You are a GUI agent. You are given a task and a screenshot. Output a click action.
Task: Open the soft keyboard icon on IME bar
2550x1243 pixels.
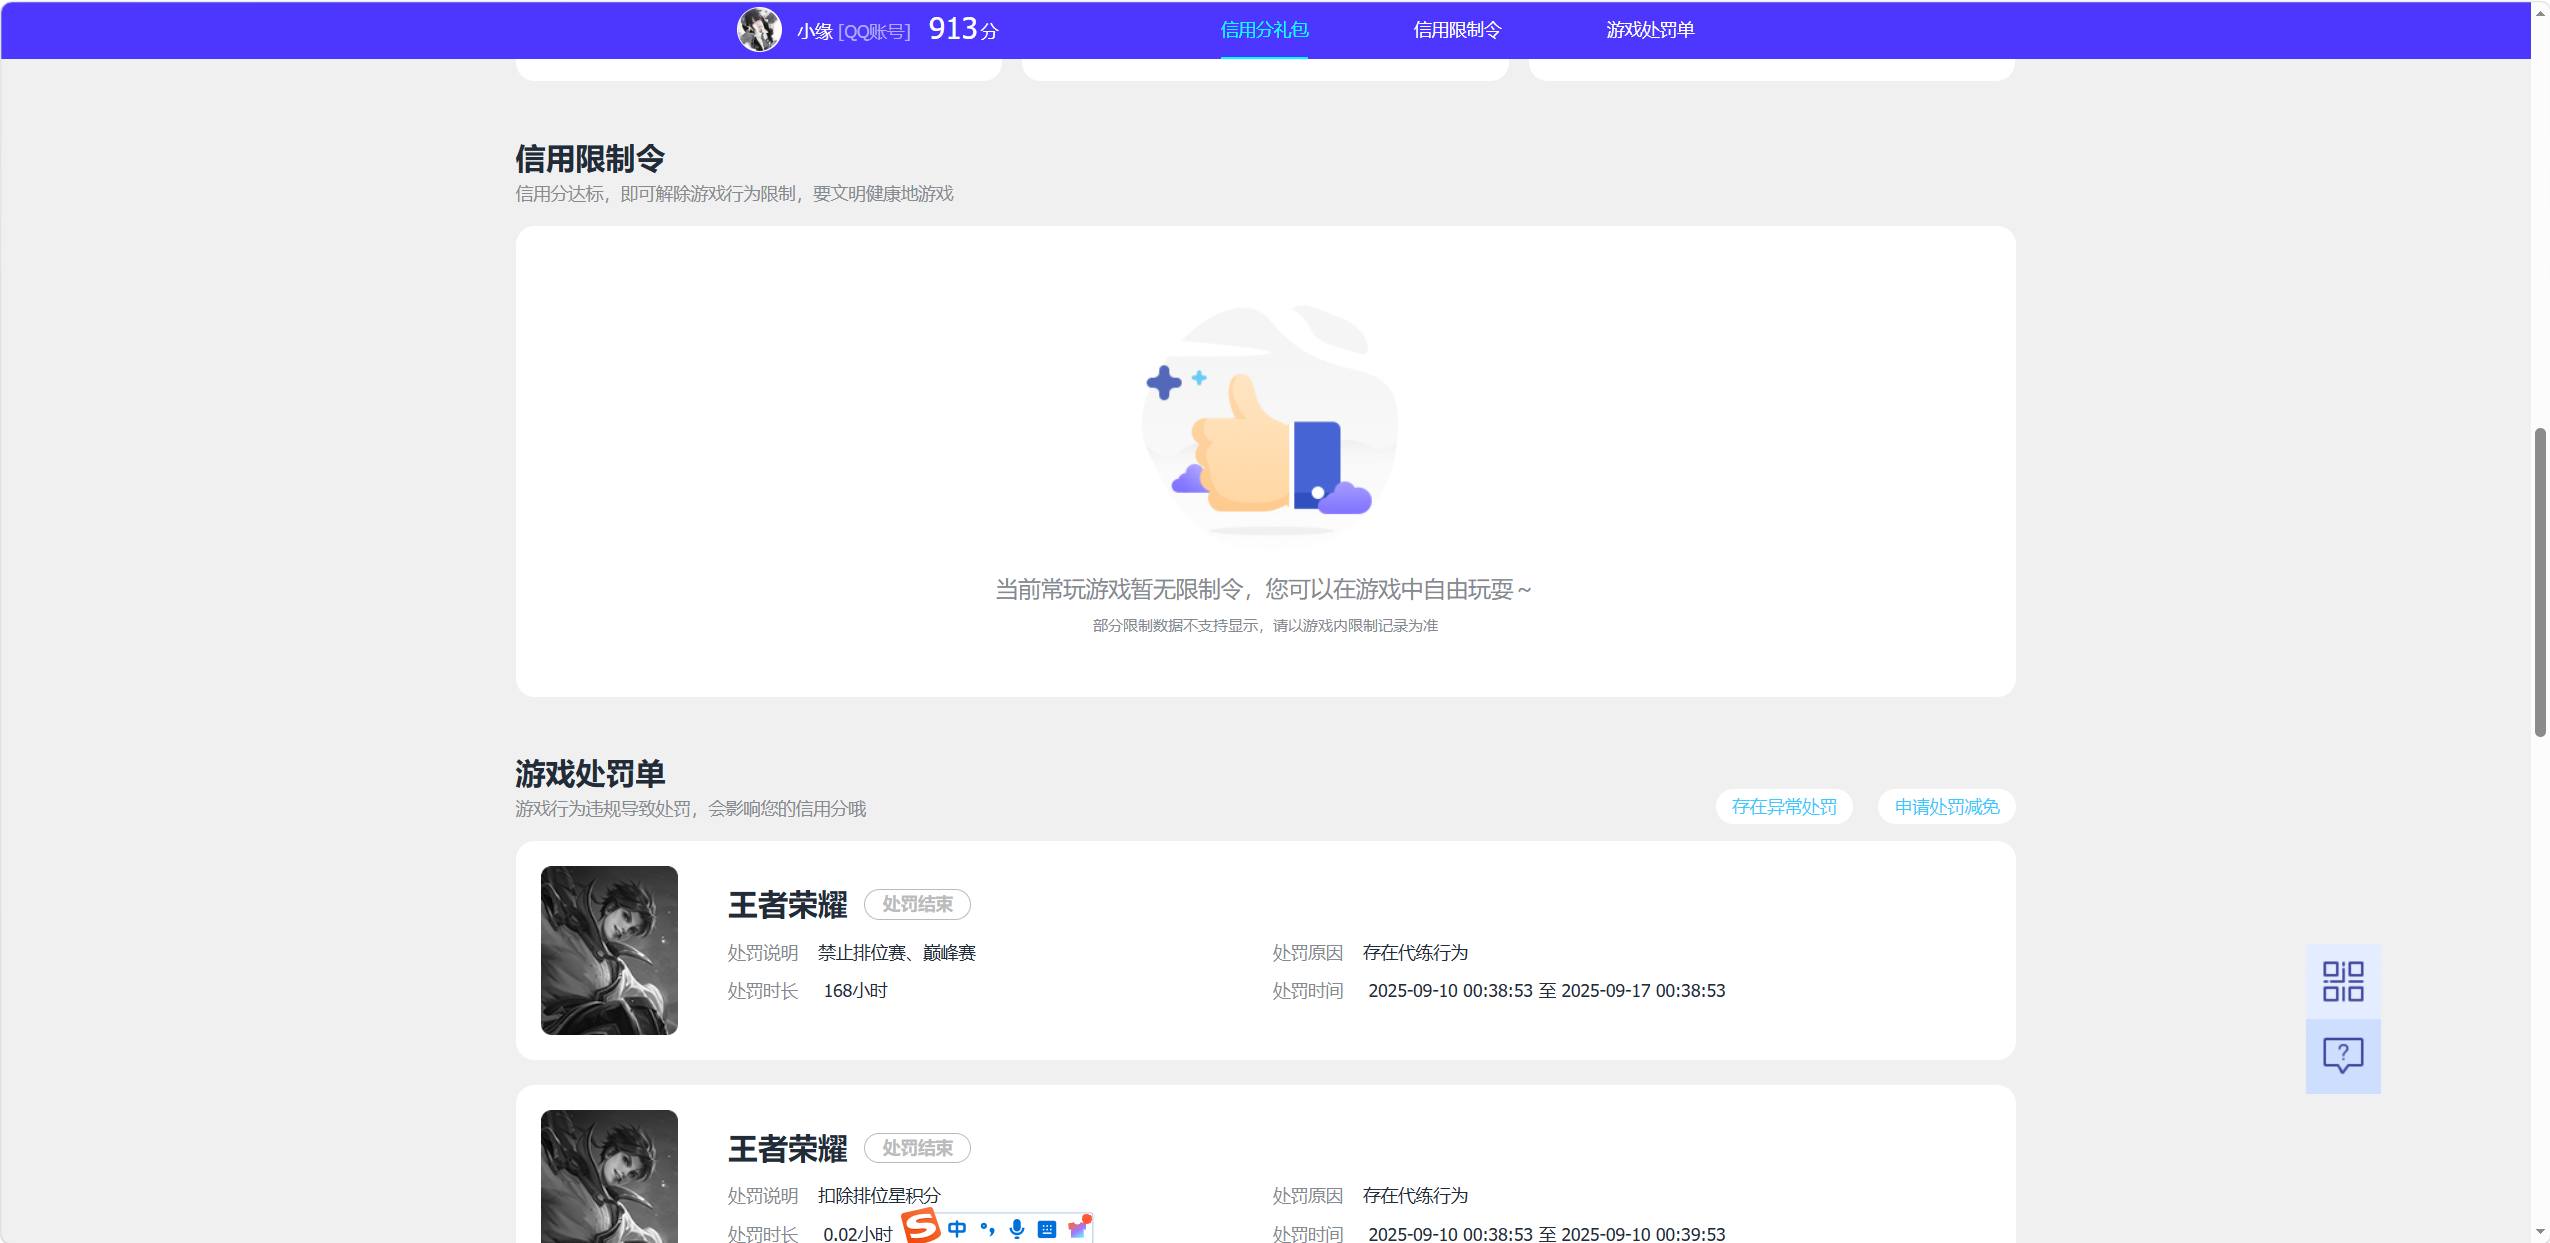[x=1047, y=1229]
